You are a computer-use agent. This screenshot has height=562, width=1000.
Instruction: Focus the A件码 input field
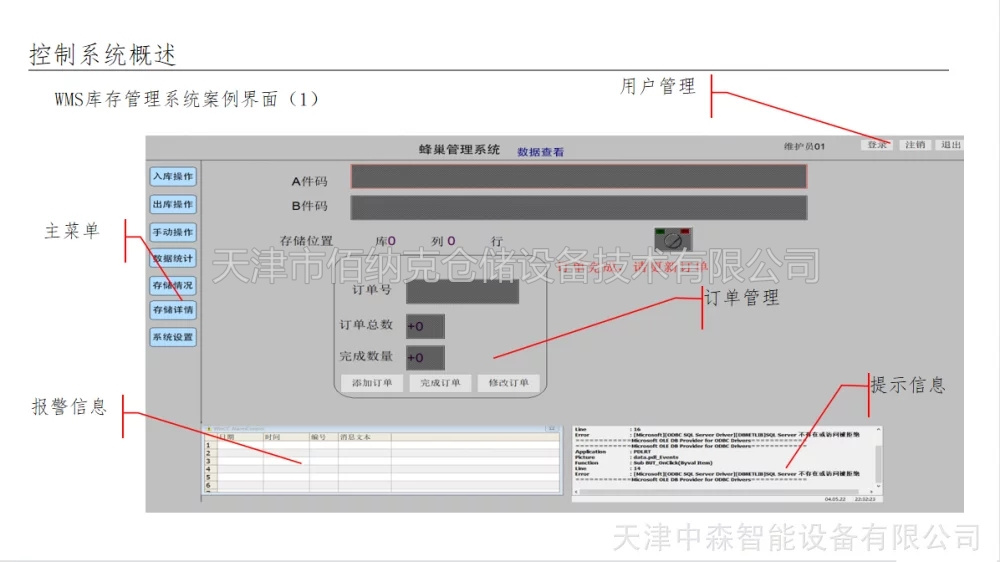click(x=578, y=177)
